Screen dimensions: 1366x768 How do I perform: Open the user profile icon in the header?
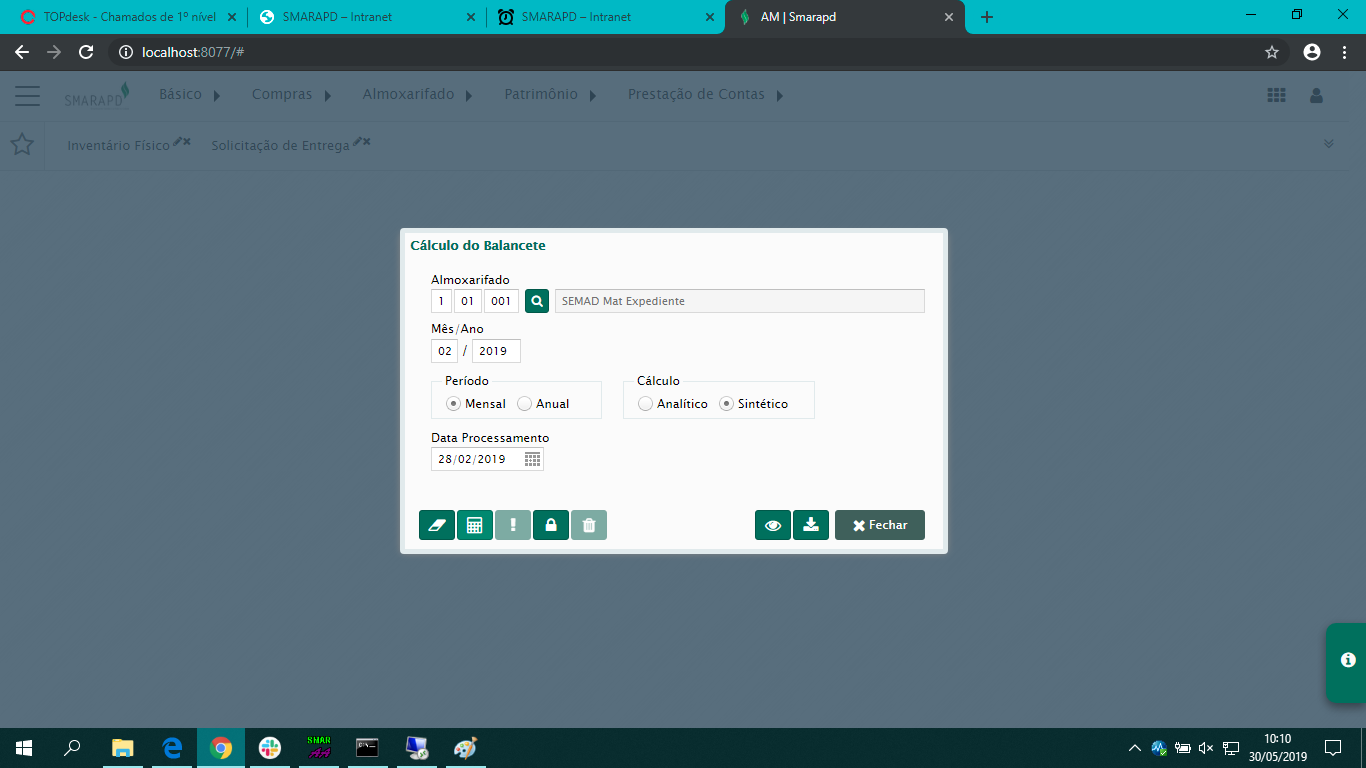[x=1316, y=95]
